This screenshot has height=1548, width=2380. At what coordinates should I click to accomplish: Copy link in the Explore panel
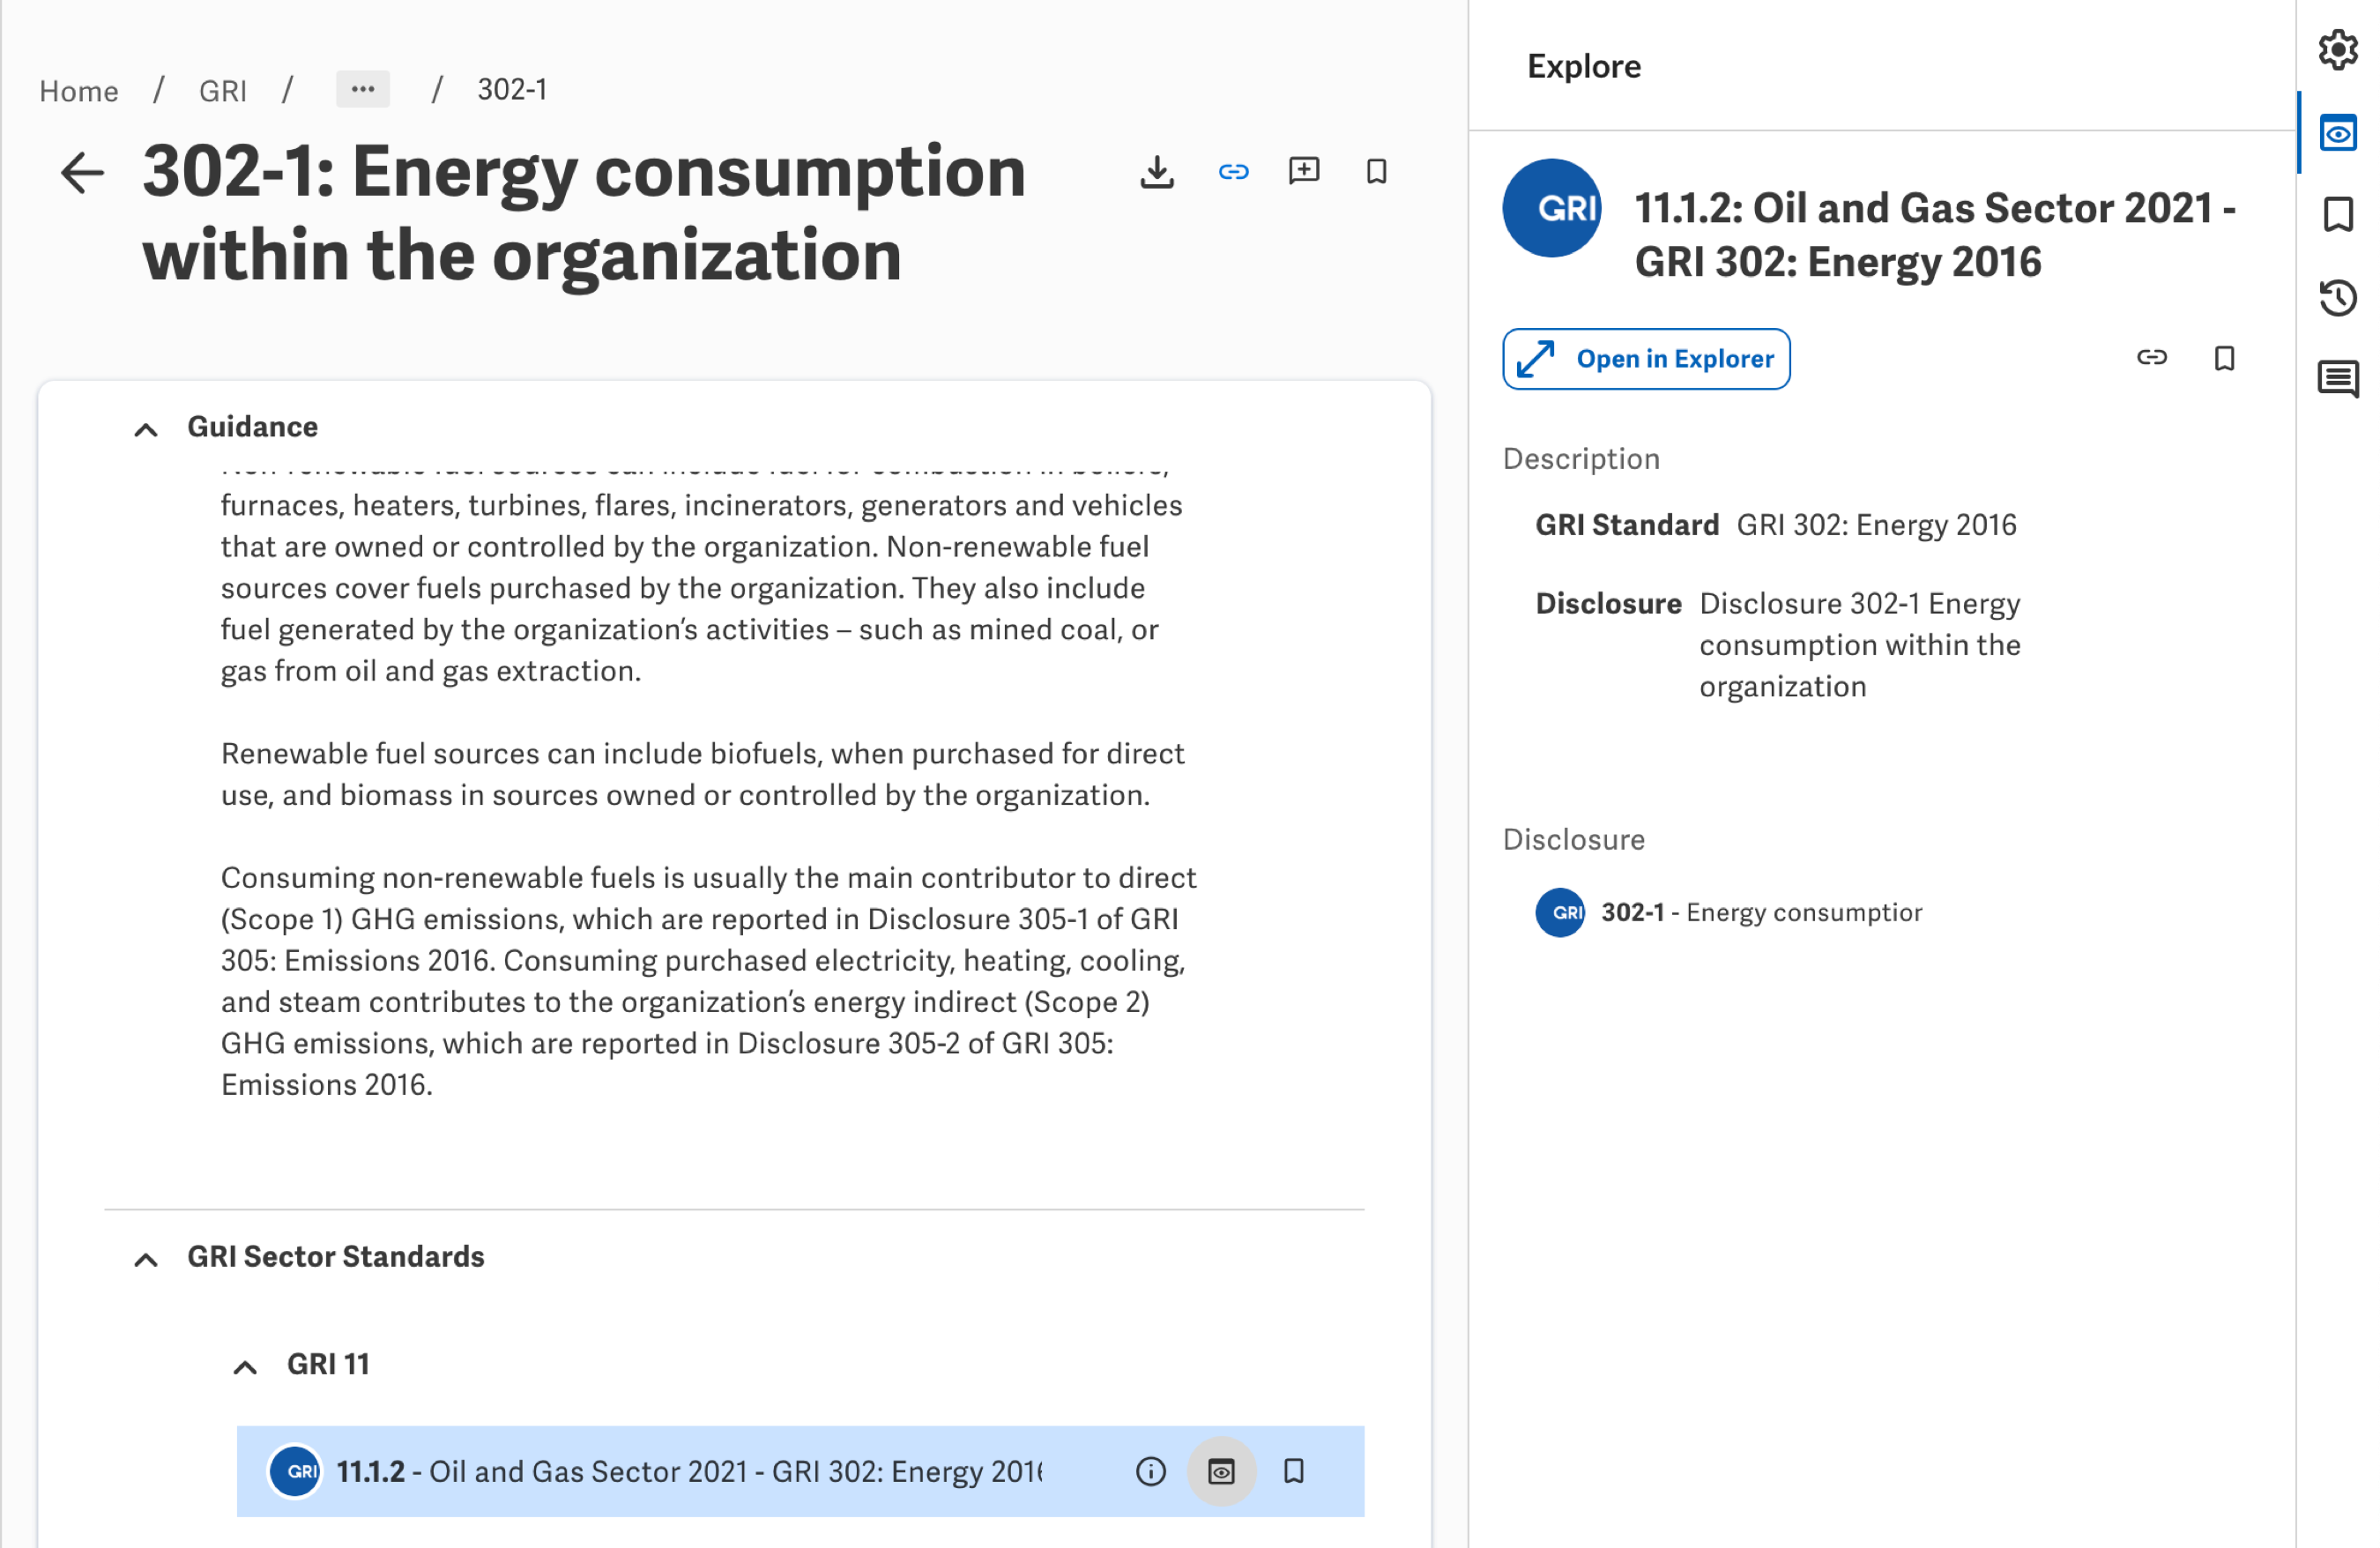[x=2152, y=358]
